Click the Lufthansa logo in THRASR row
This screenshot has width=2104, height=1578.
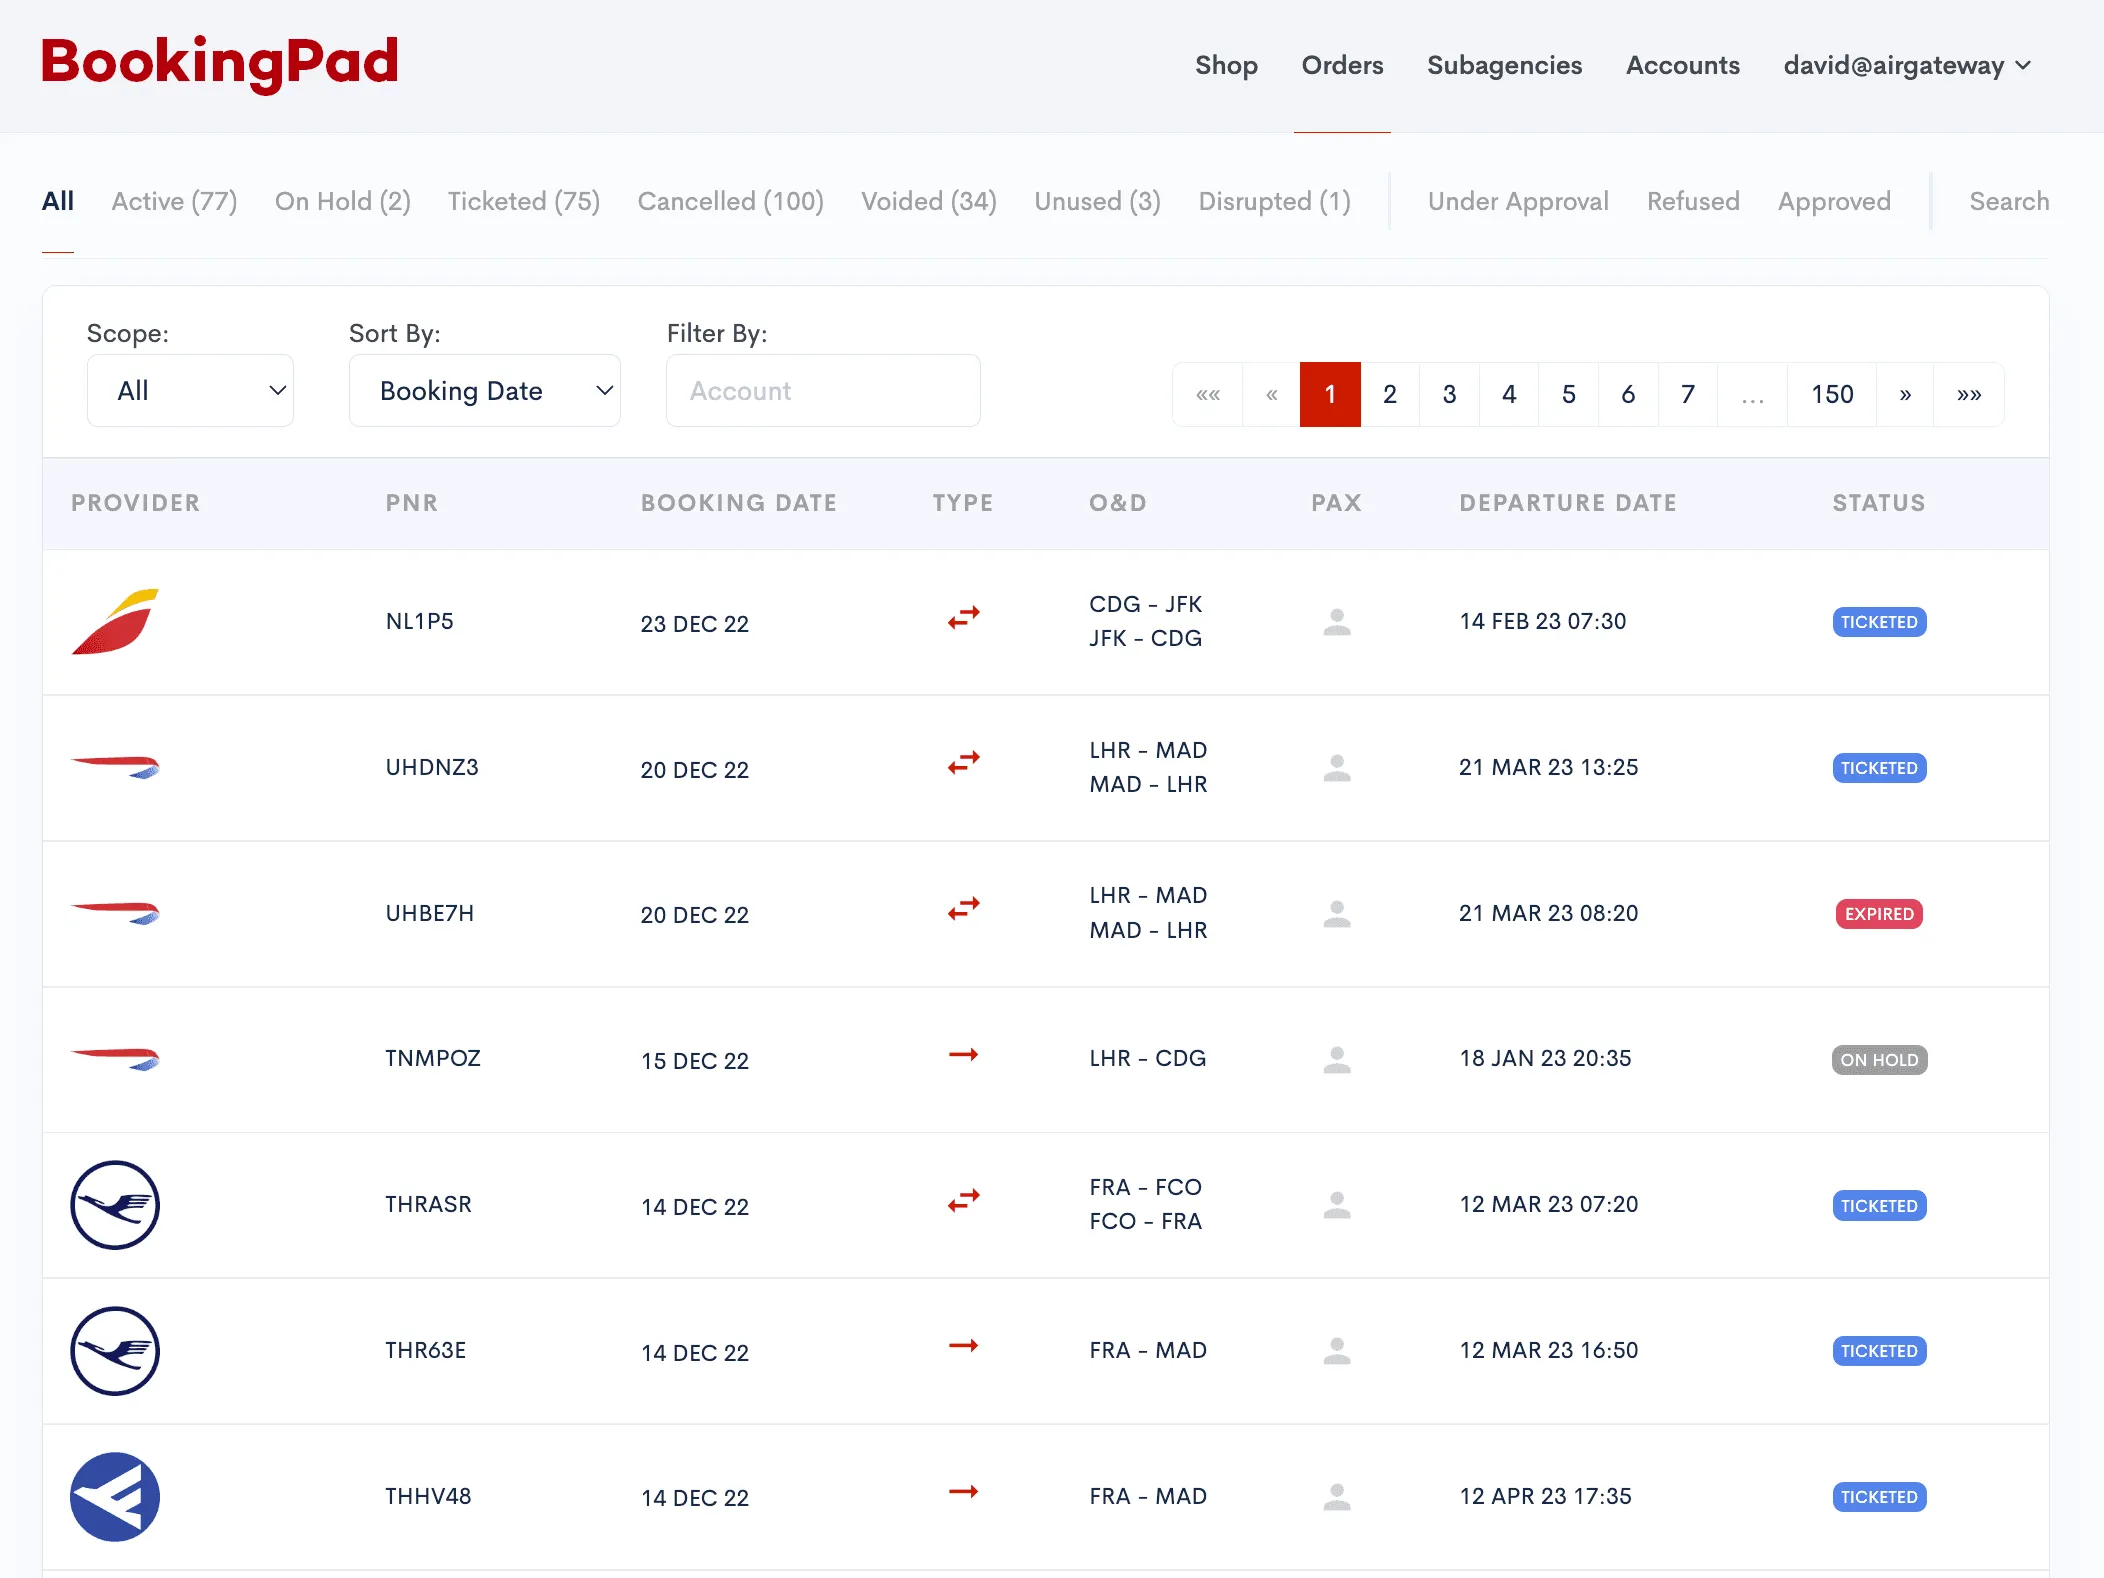(115, 1205)
